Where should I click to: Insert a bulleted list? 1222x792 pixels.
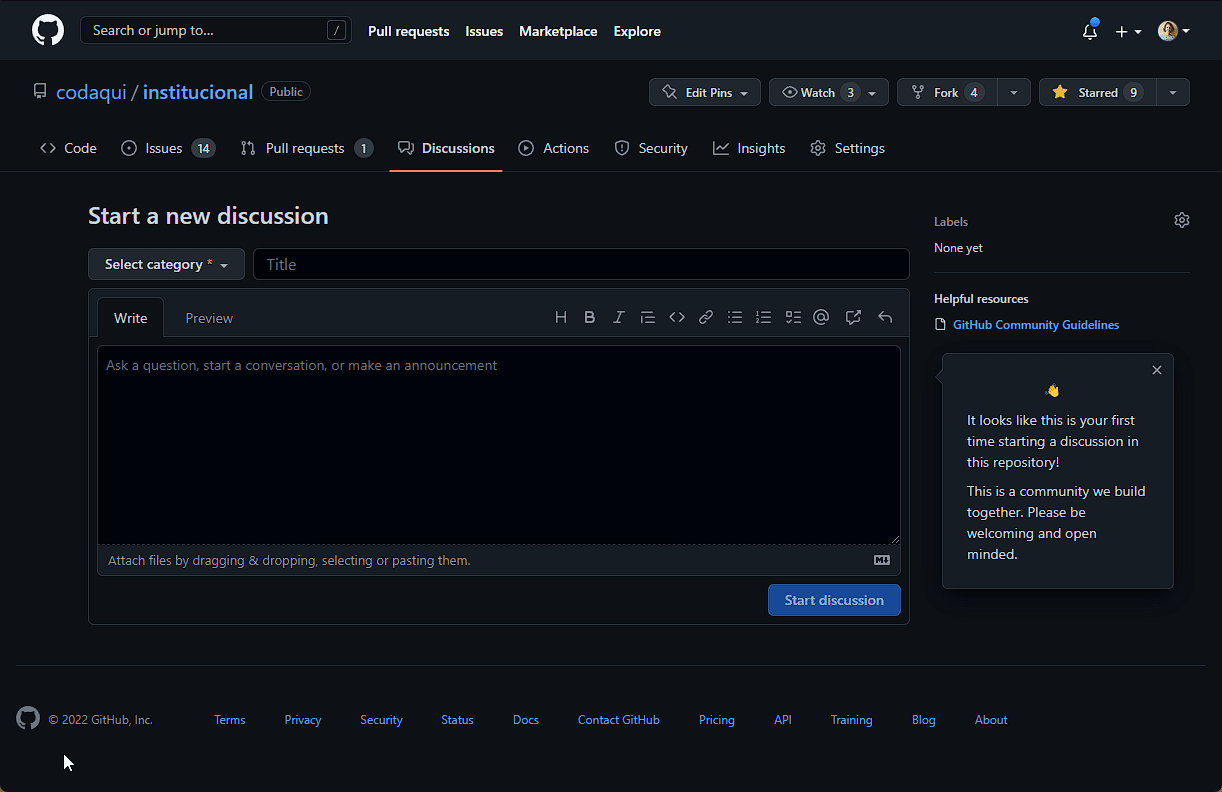(x=735, y=317)
